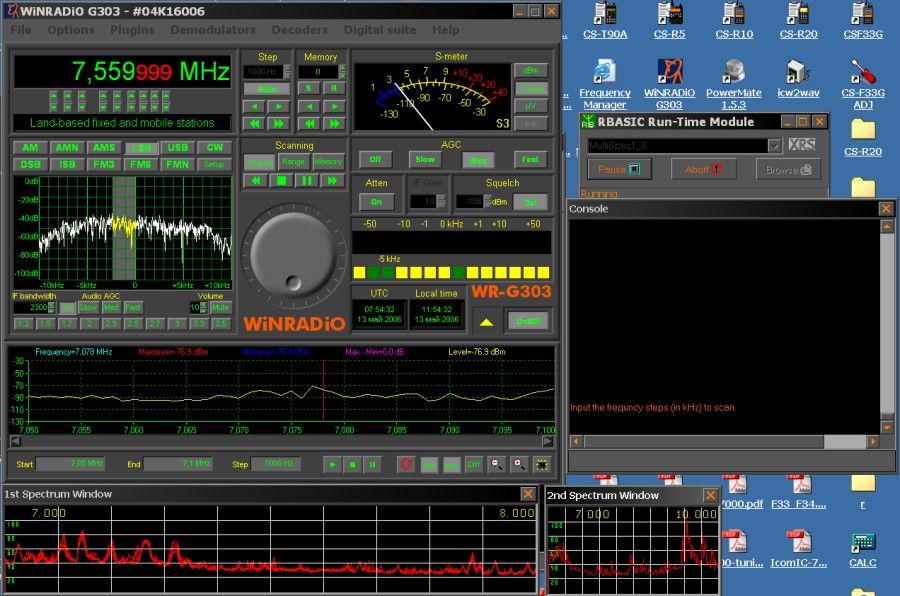Set AGC to Off
The image size is (900, 596).
click(375, 160)
